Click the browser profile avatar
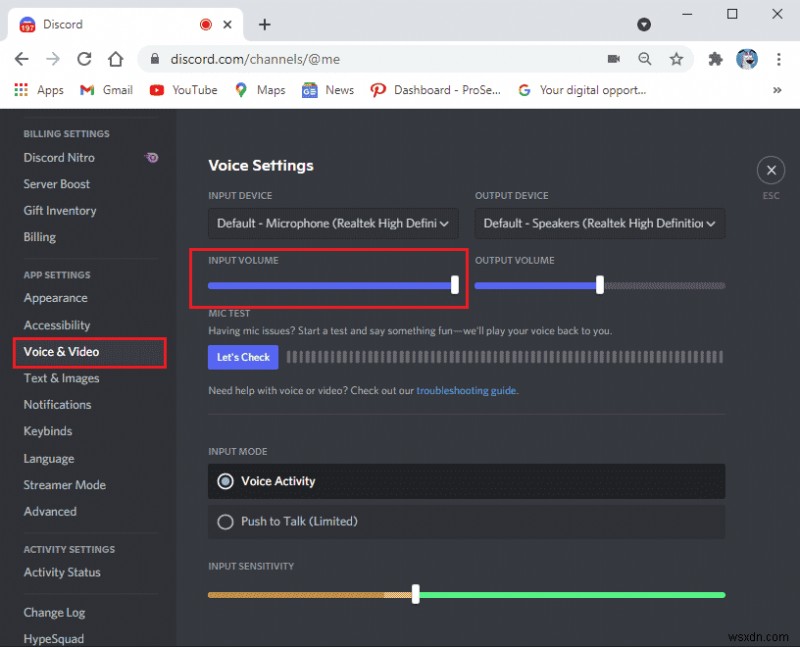This screenshot has width=800, height=647. (747, 59)
